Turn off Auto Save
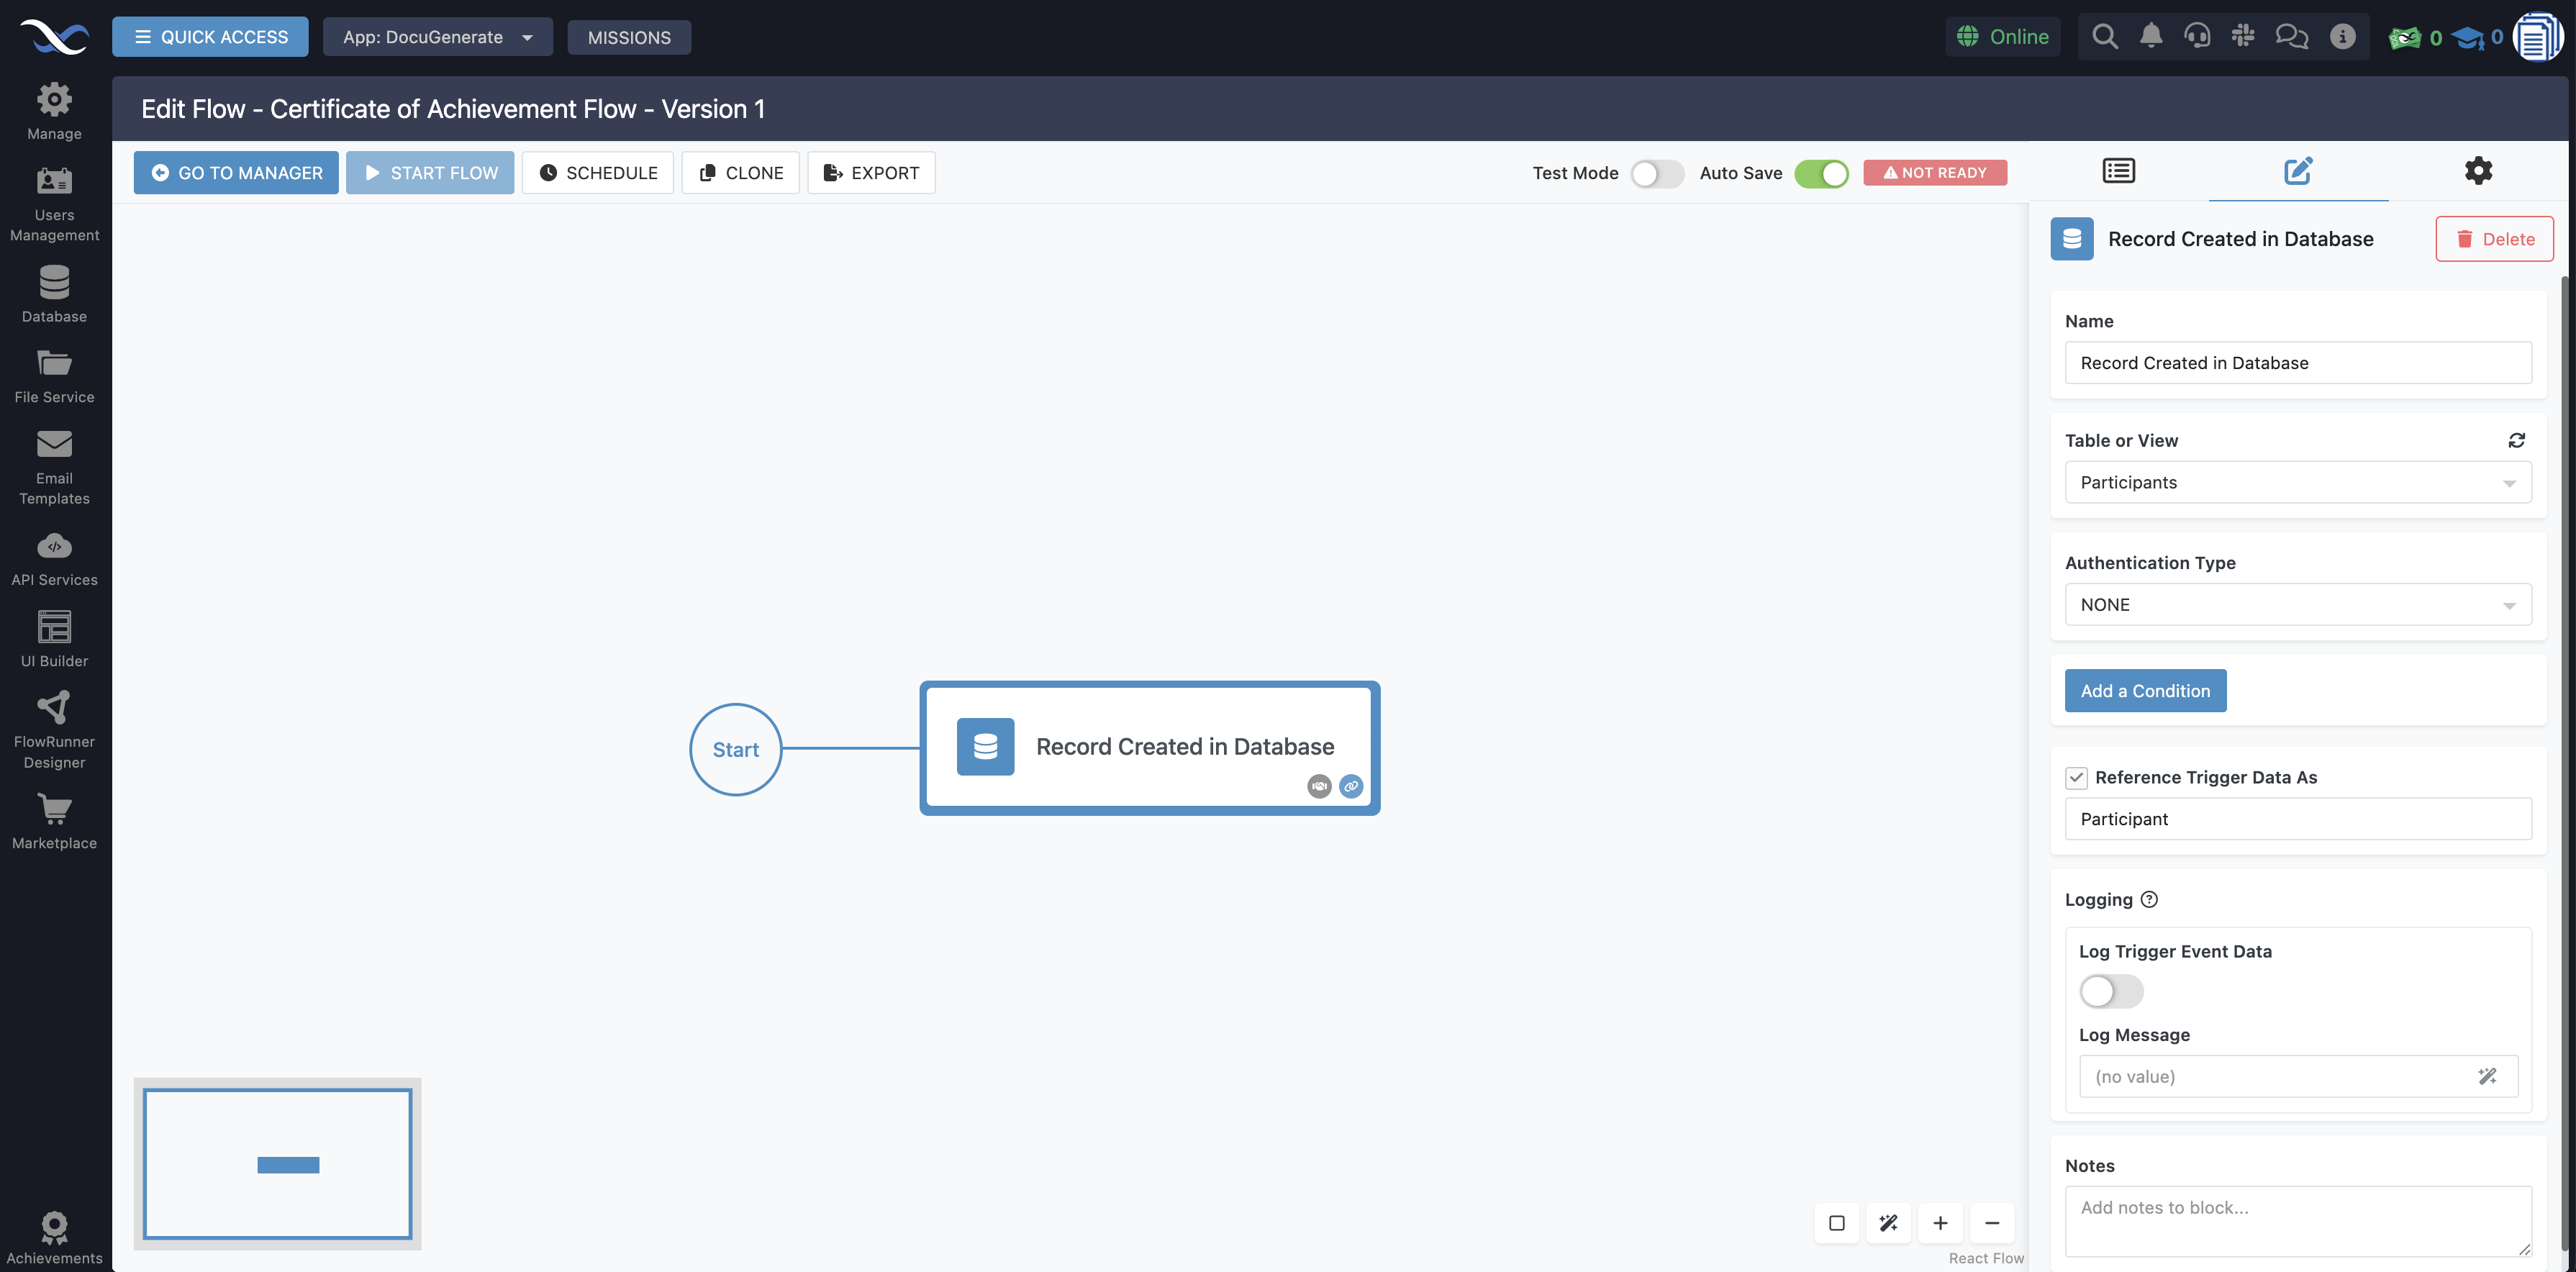 [1821, 173]
